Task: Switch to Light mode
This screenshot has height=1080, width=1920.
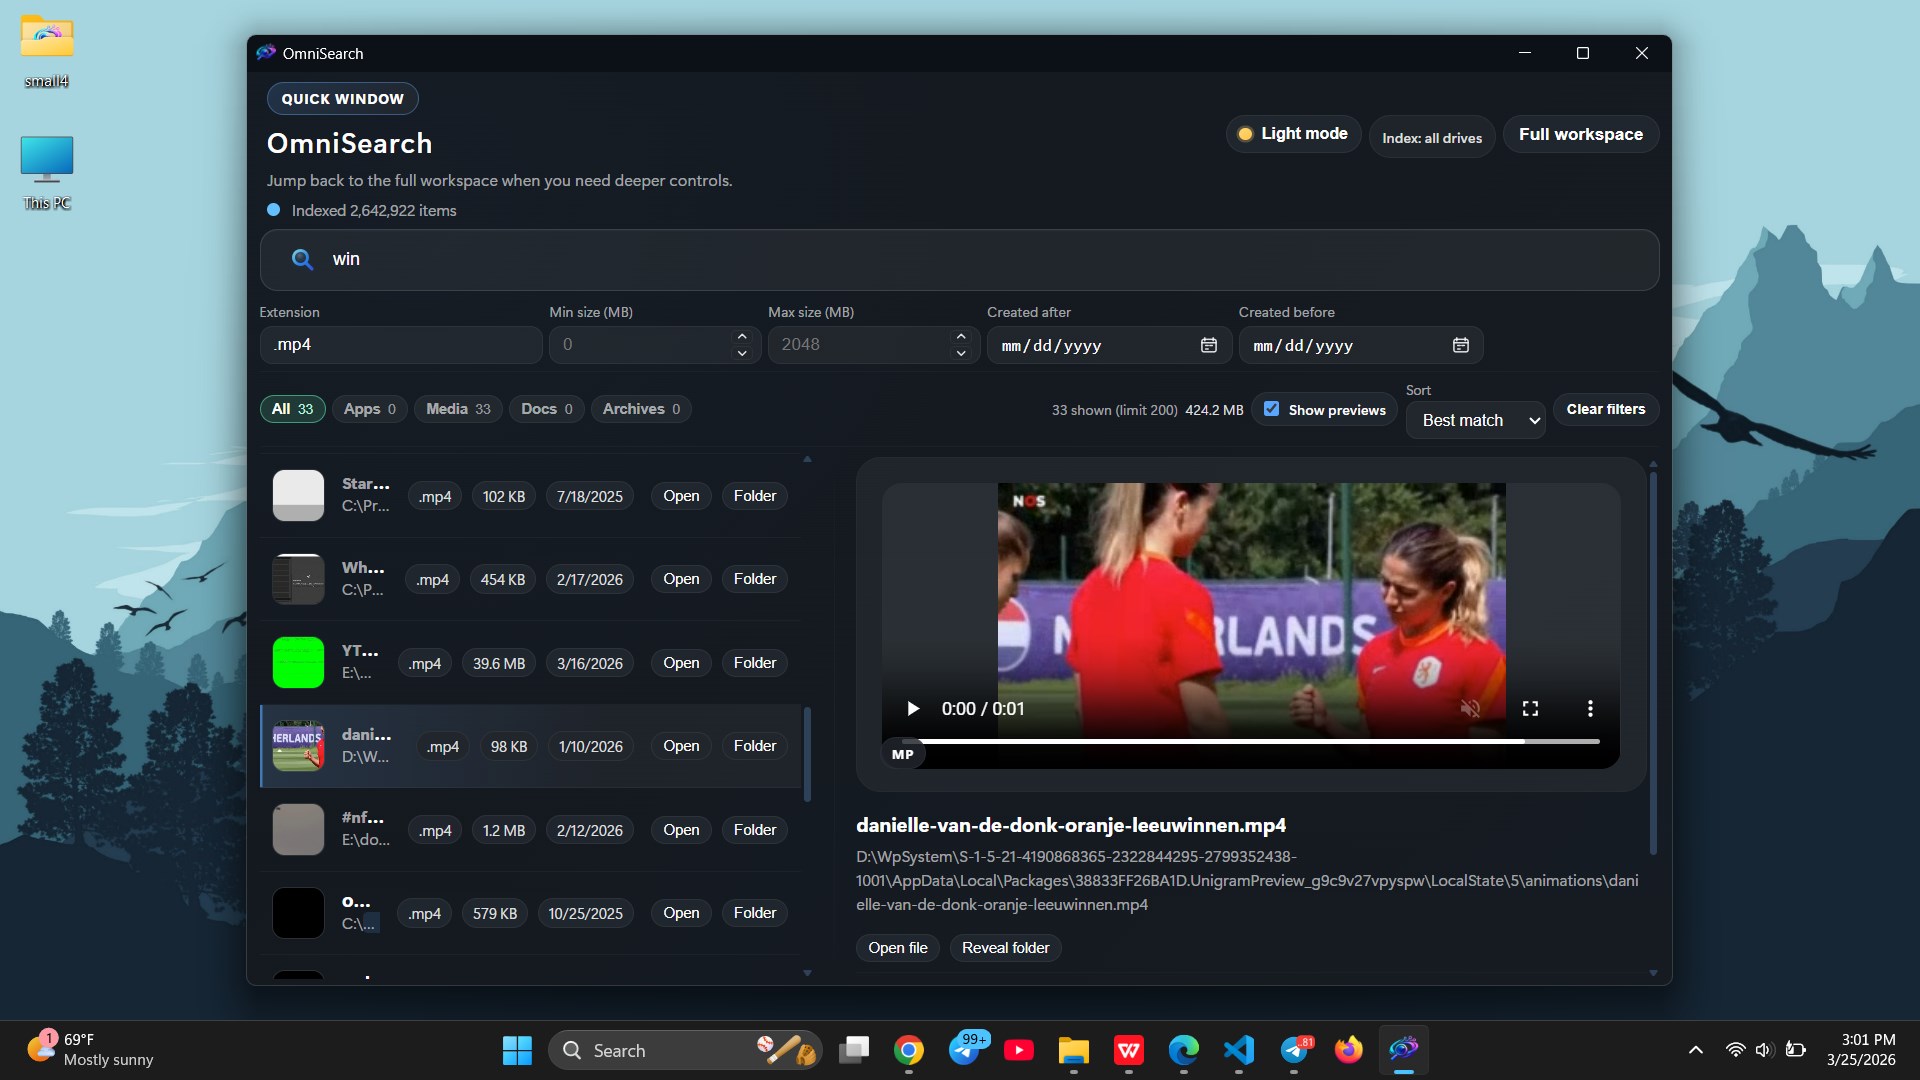Action: [x=1293, y=134]
